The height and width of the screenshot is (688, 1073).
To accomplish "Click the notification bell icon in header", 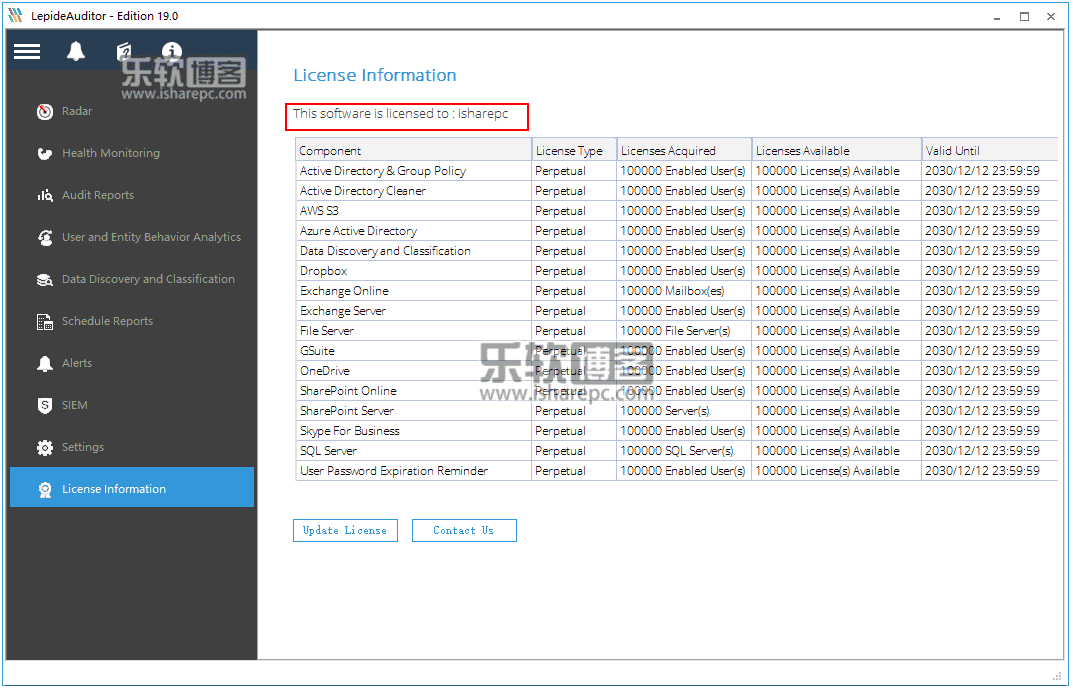I will [76, 51].
